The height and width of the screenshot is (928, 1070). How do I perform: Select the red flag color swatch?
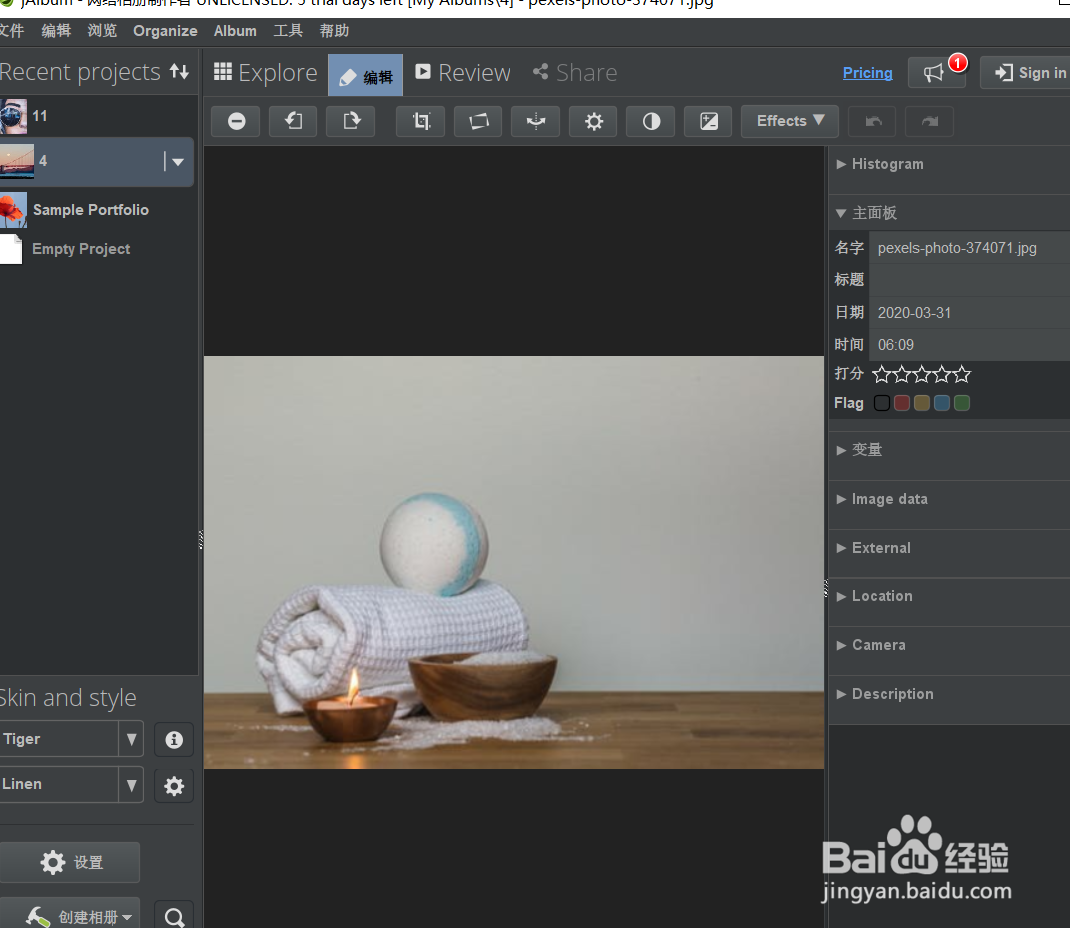(902, 403)
